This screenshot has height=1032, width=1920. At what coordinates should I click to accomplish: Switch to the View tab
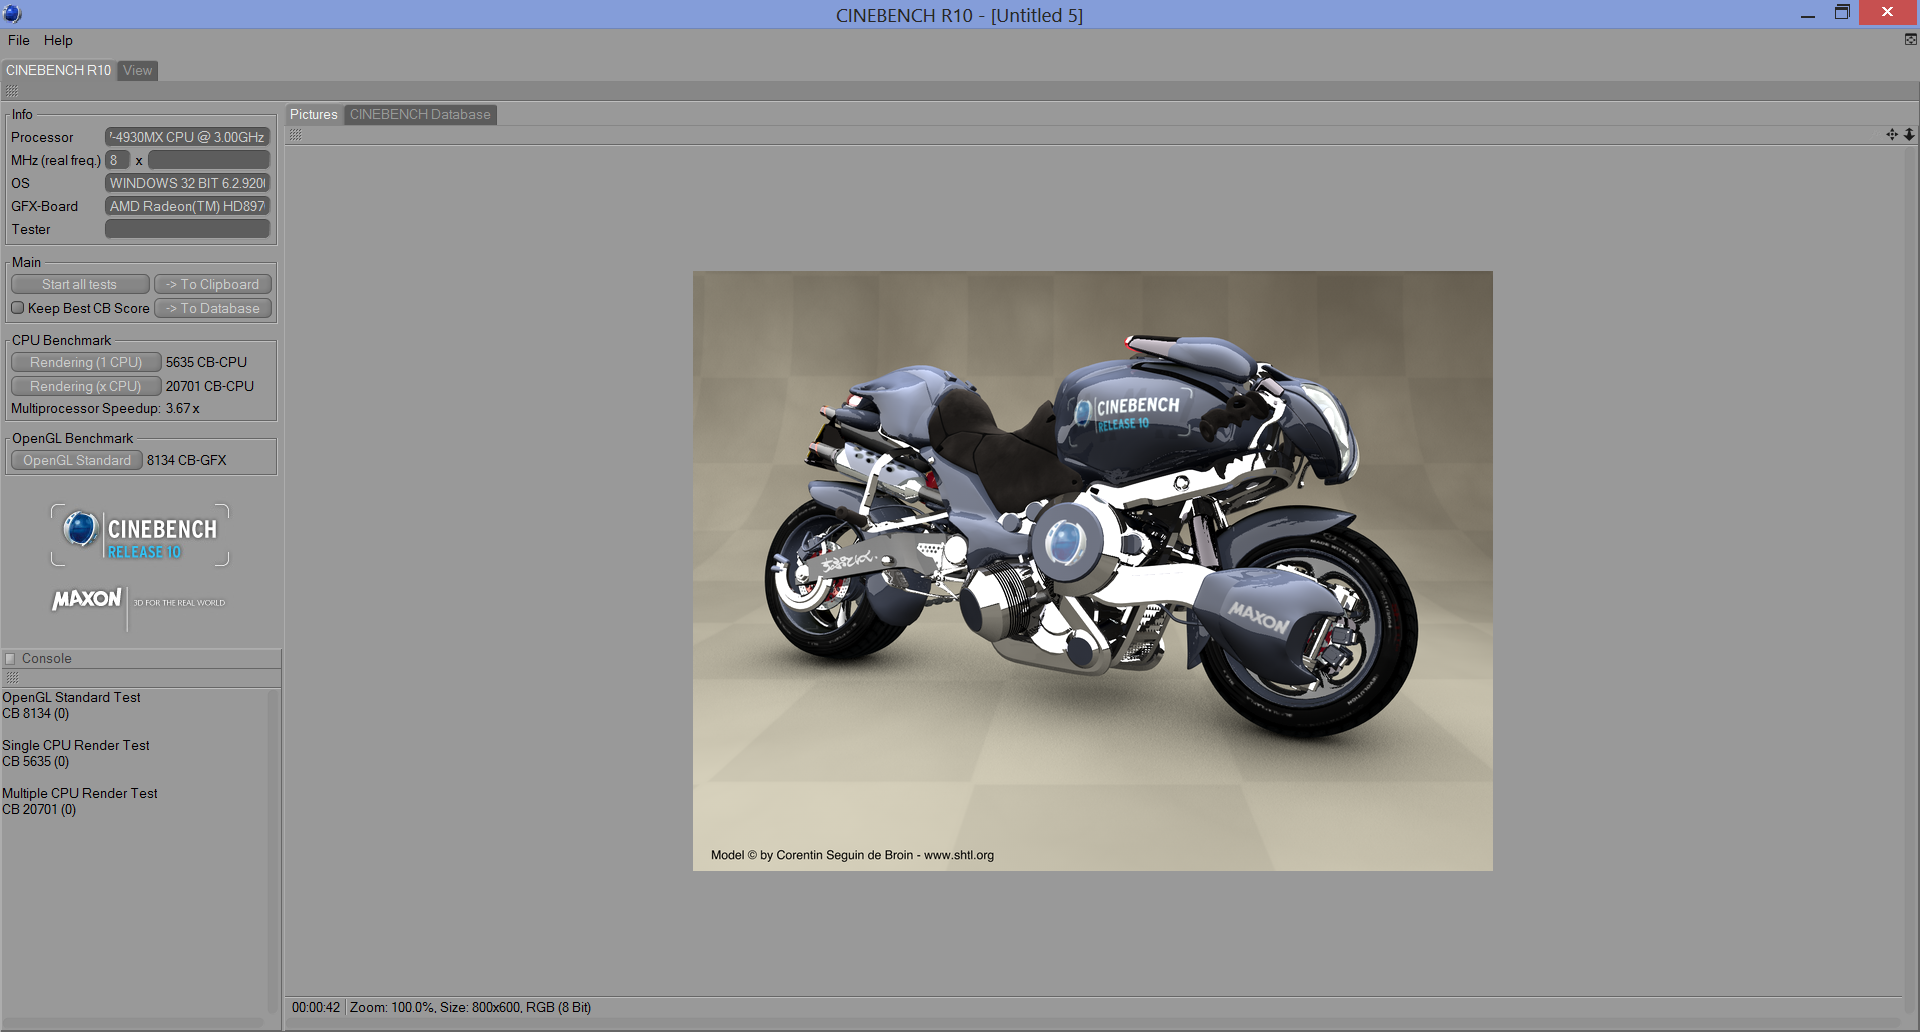[138, 70]
